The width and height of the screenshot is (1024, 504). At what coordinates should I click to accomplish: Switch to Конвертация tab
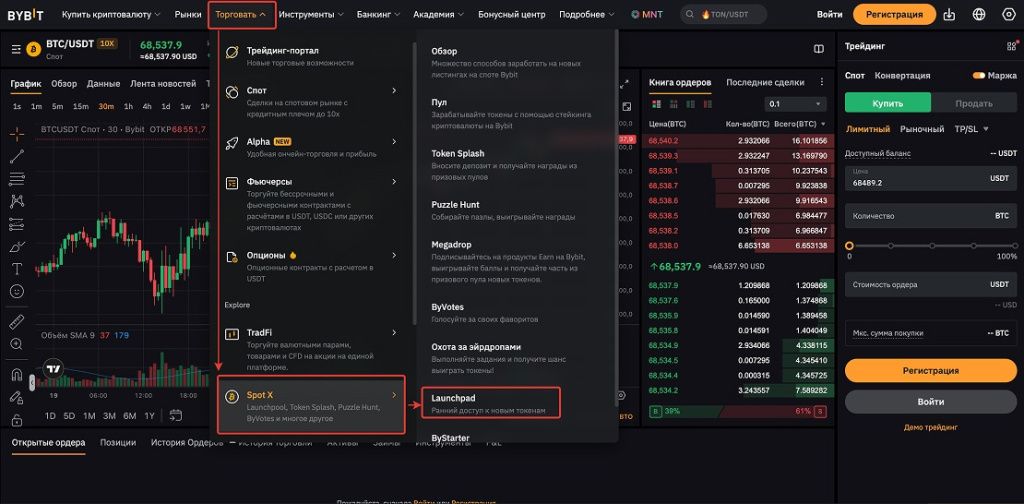pyautogui.click(x=902, y=76)
